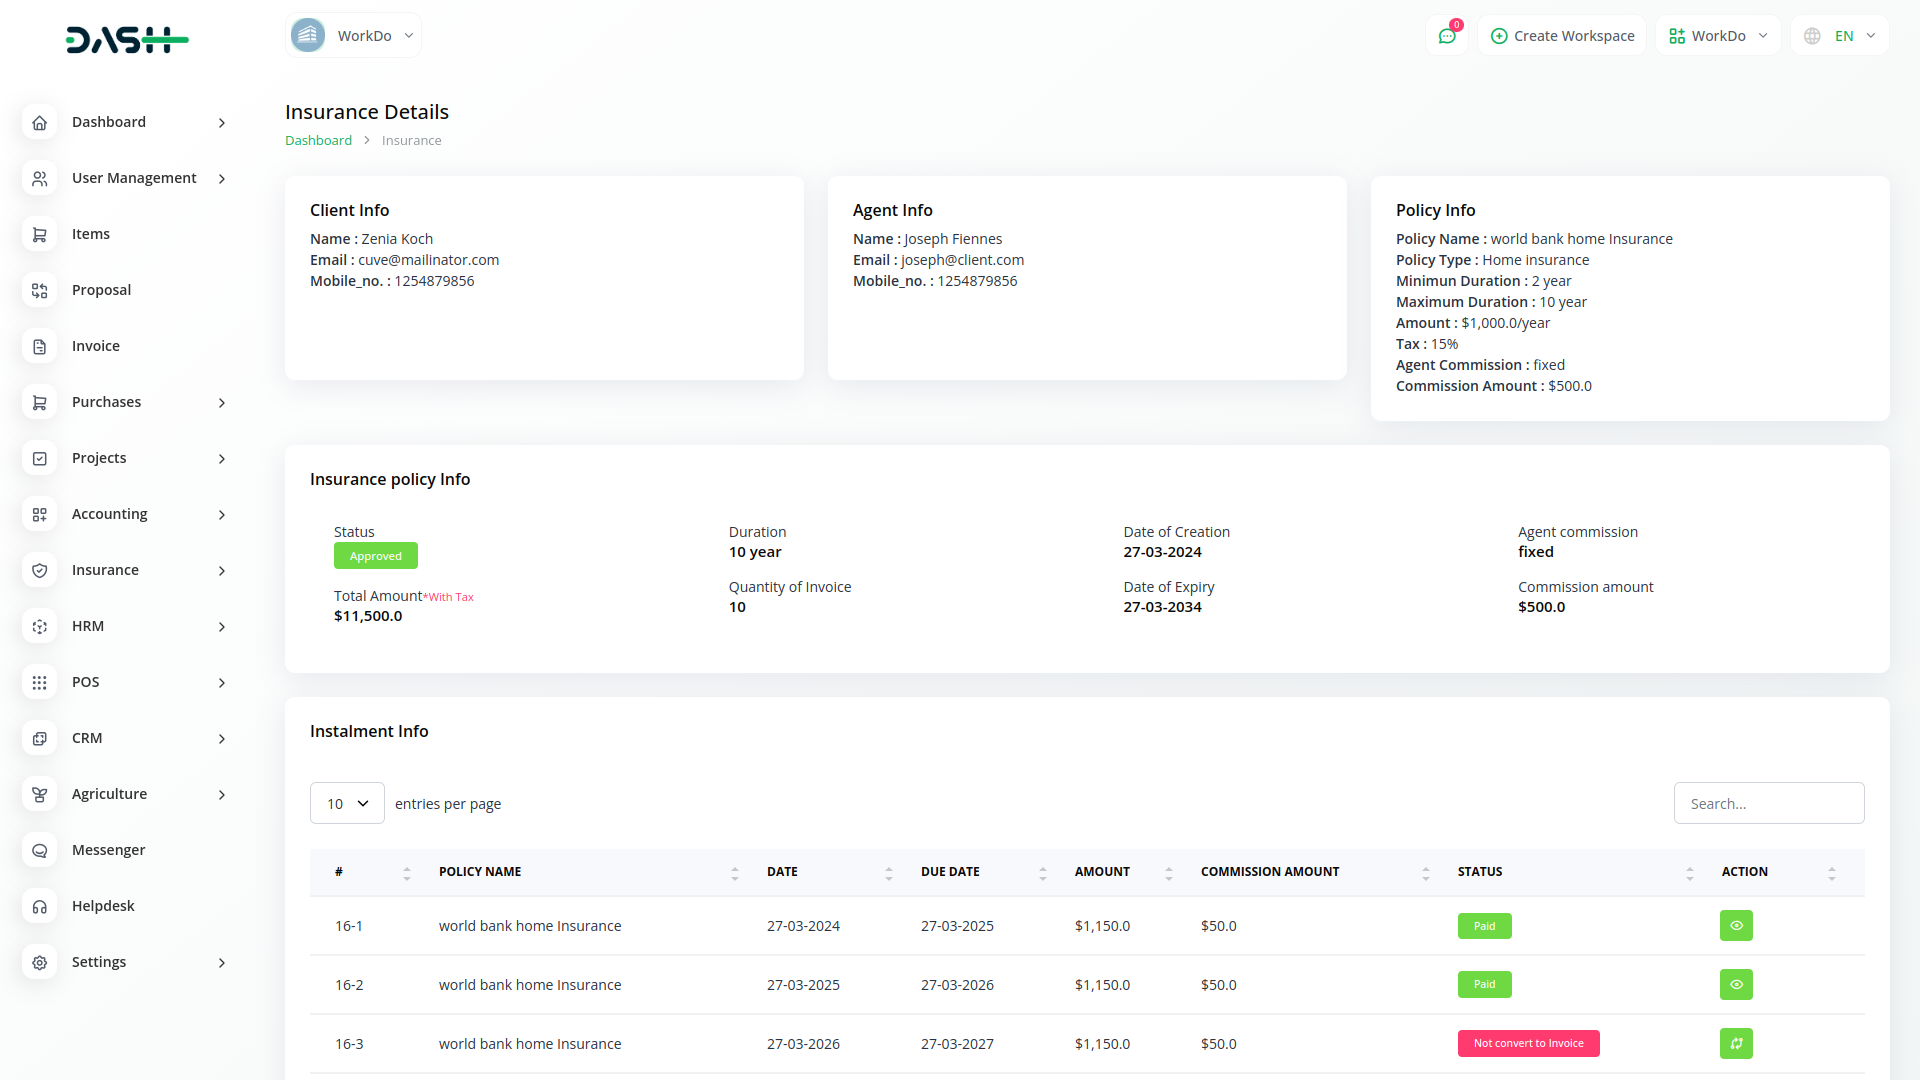Sort table by Status column
The height and width of the screenshot is (1080, 1920).
(1689, 872)
